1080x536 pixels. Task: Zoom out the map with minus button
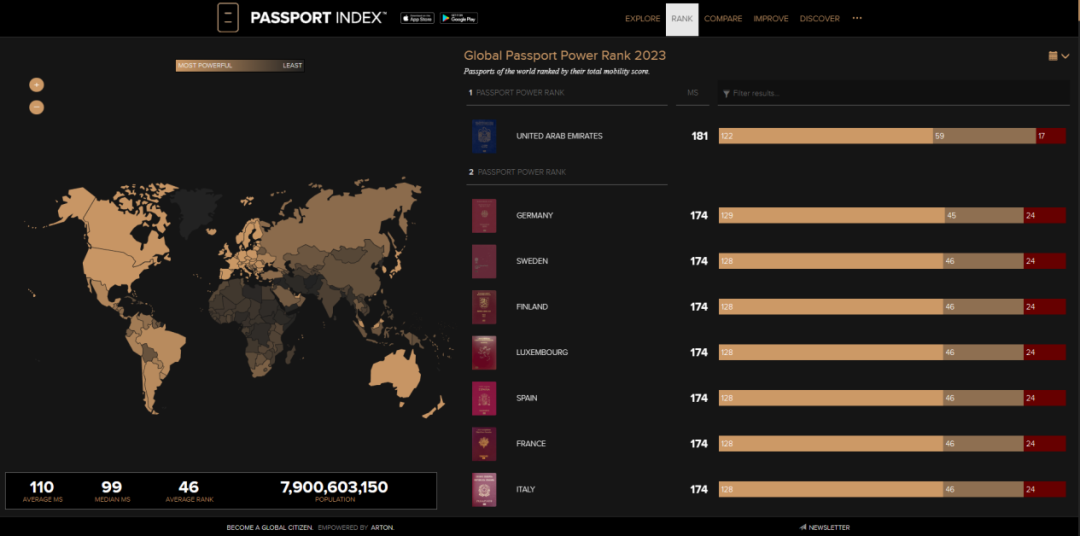37,107
